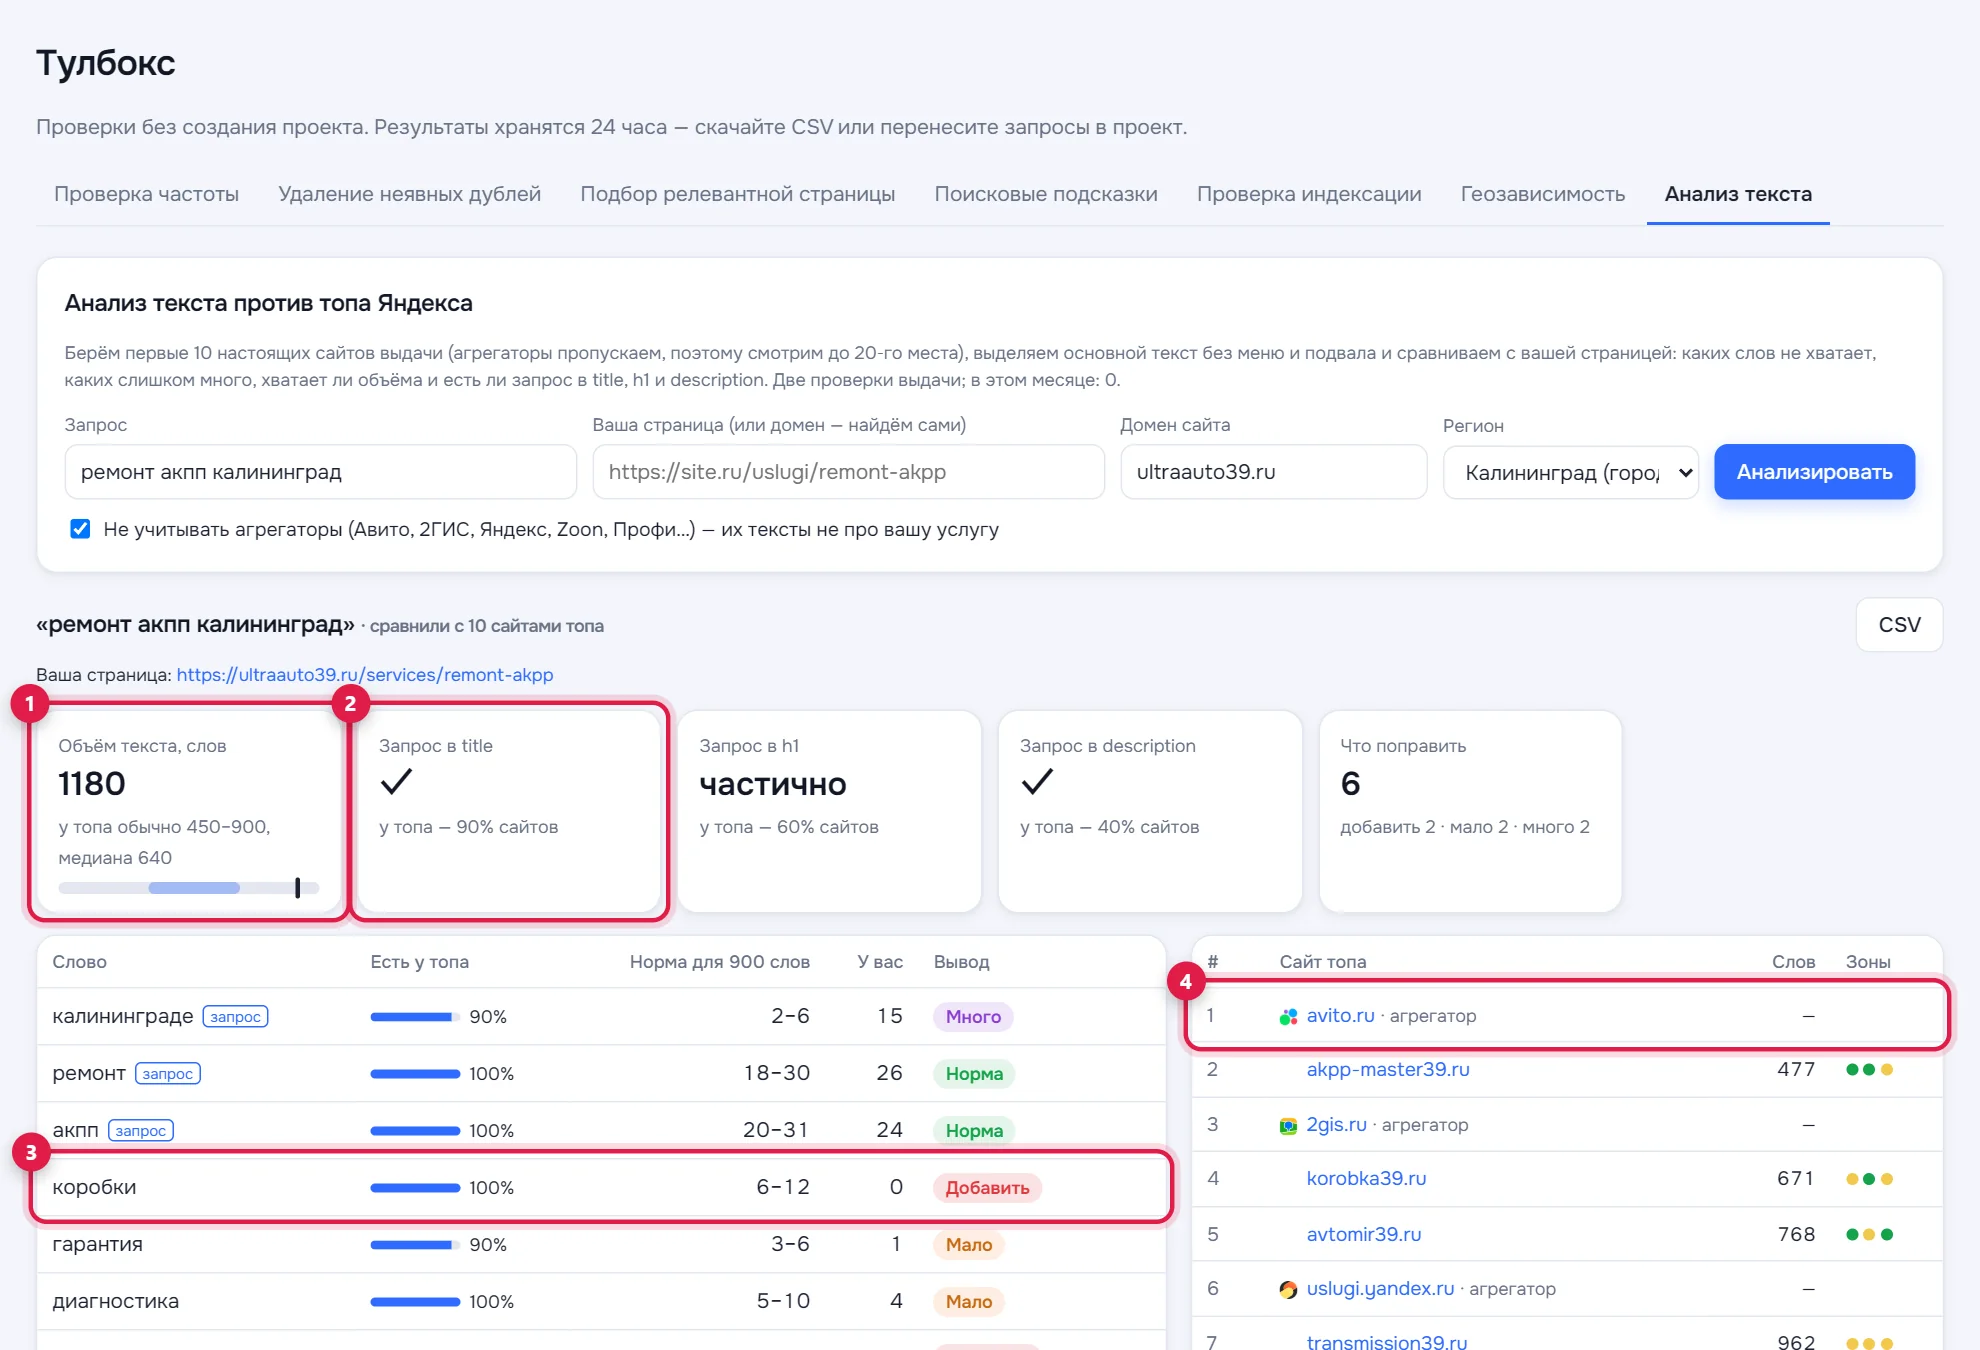Click the Что поправить card value 6
The width and height of the screenshot is (1980, 1350).
pyautogui.click(x=1350, y=784)
